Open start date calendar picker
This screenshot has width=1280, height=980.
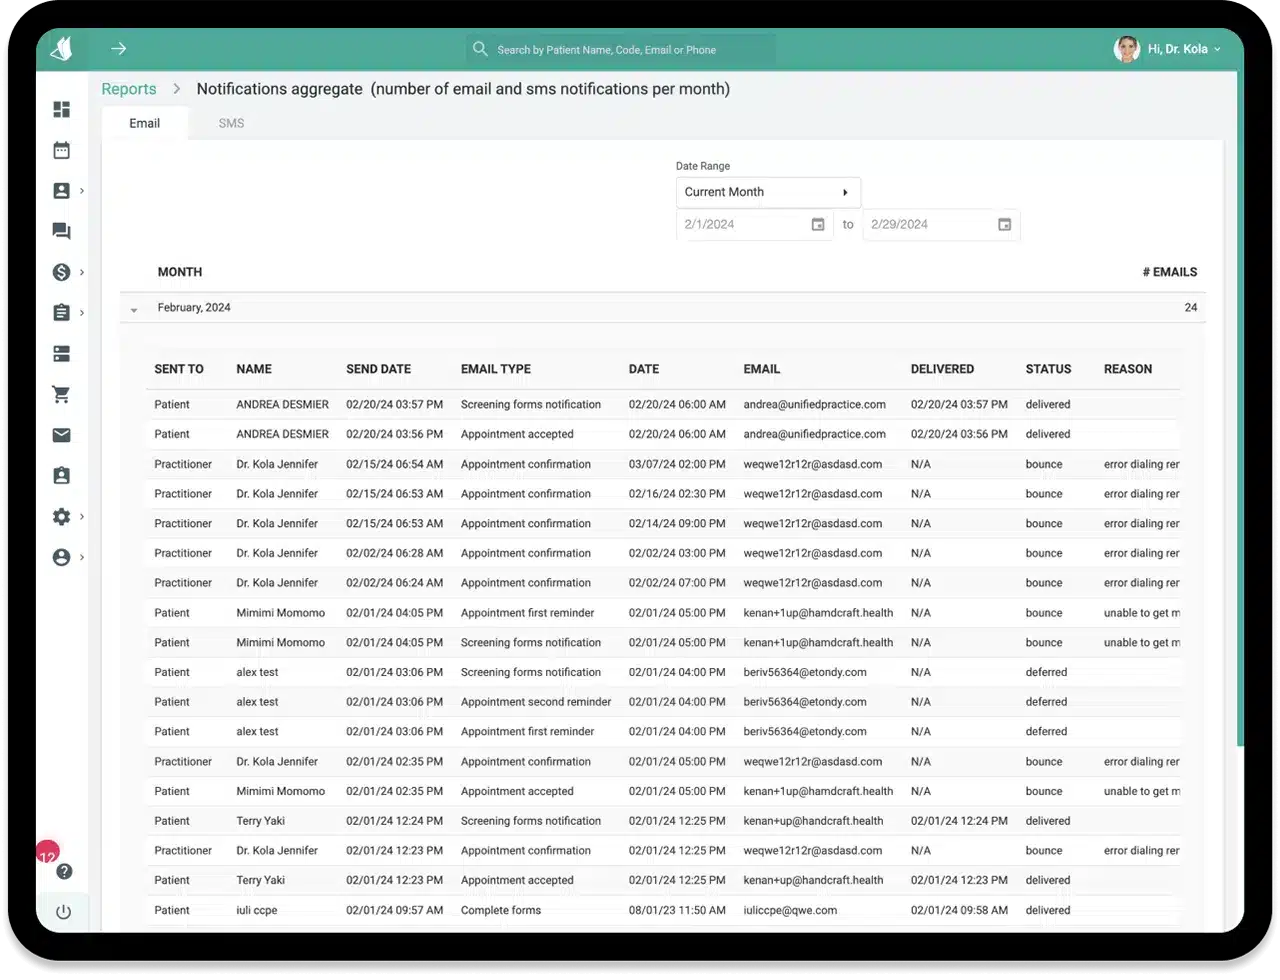click(817, 225)
